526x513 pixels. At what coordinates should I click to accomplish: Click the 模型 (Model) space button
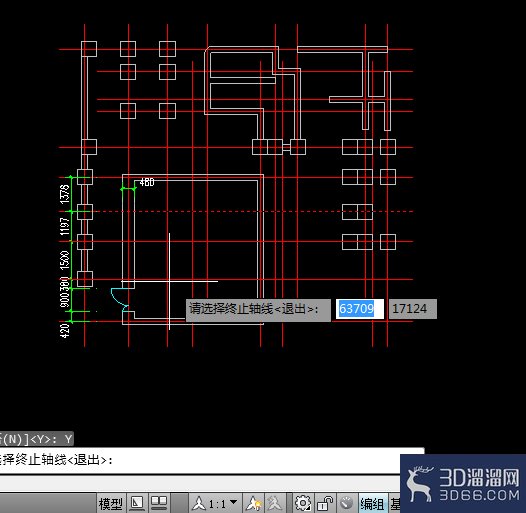tap(111, 504)
